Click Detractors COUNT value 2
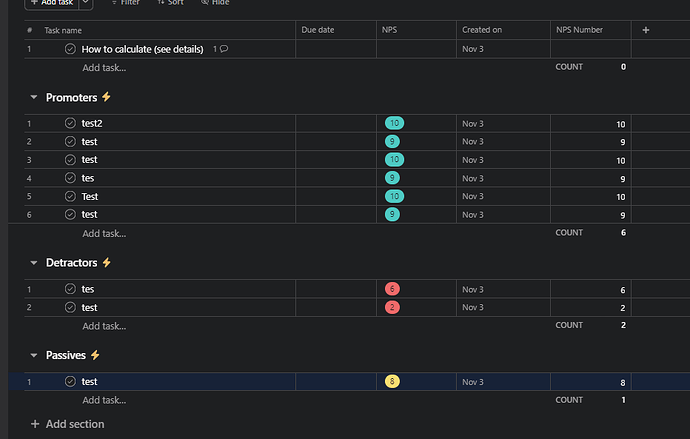Screen dimensions: 690x439 pos(623,325)
